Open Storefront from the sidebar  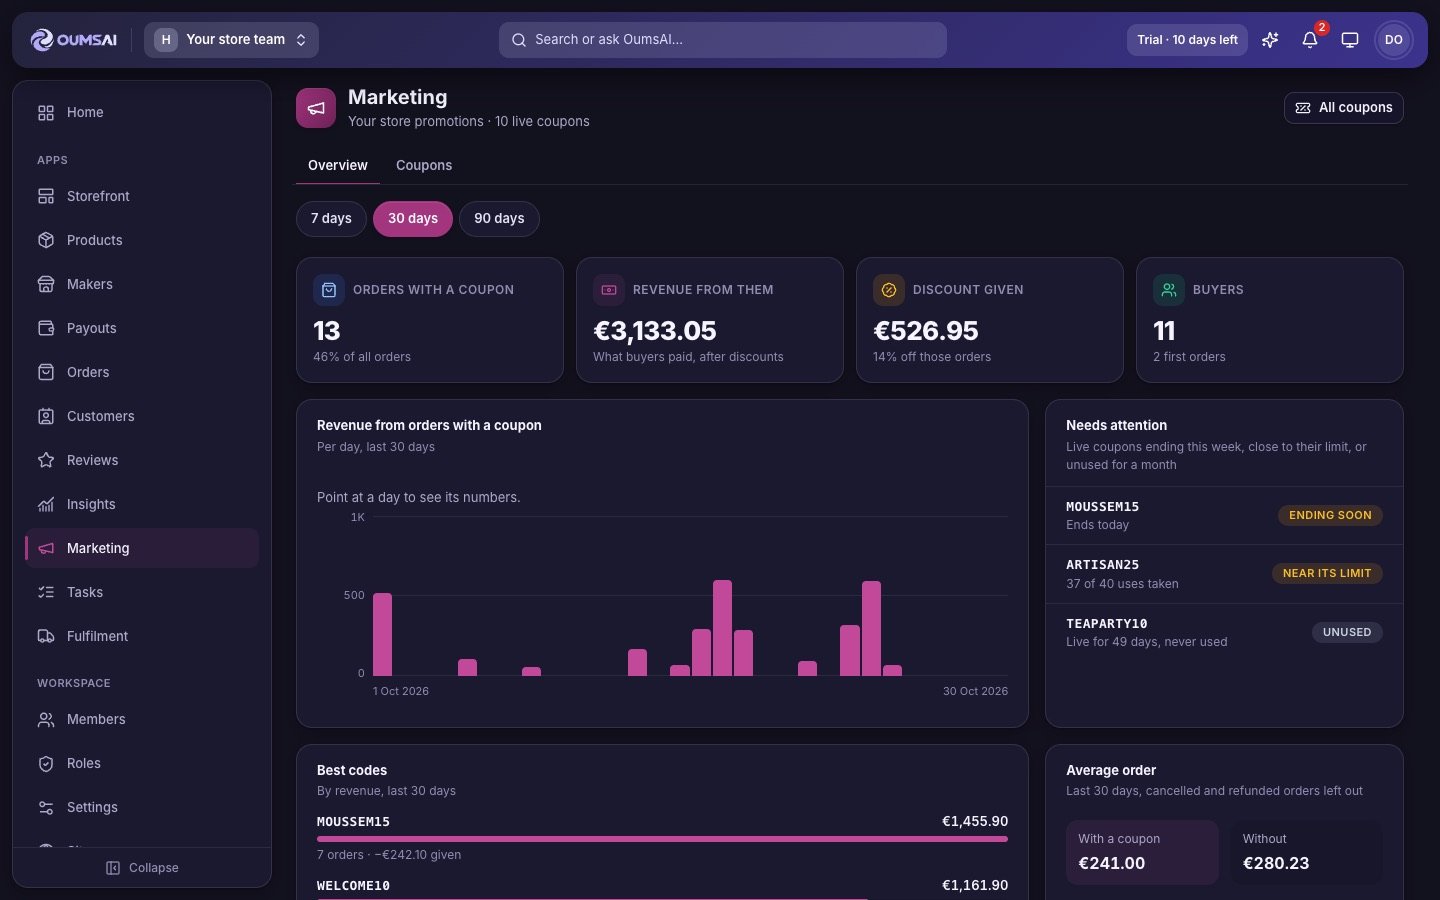pyautogui.click(x=142, y=196)
